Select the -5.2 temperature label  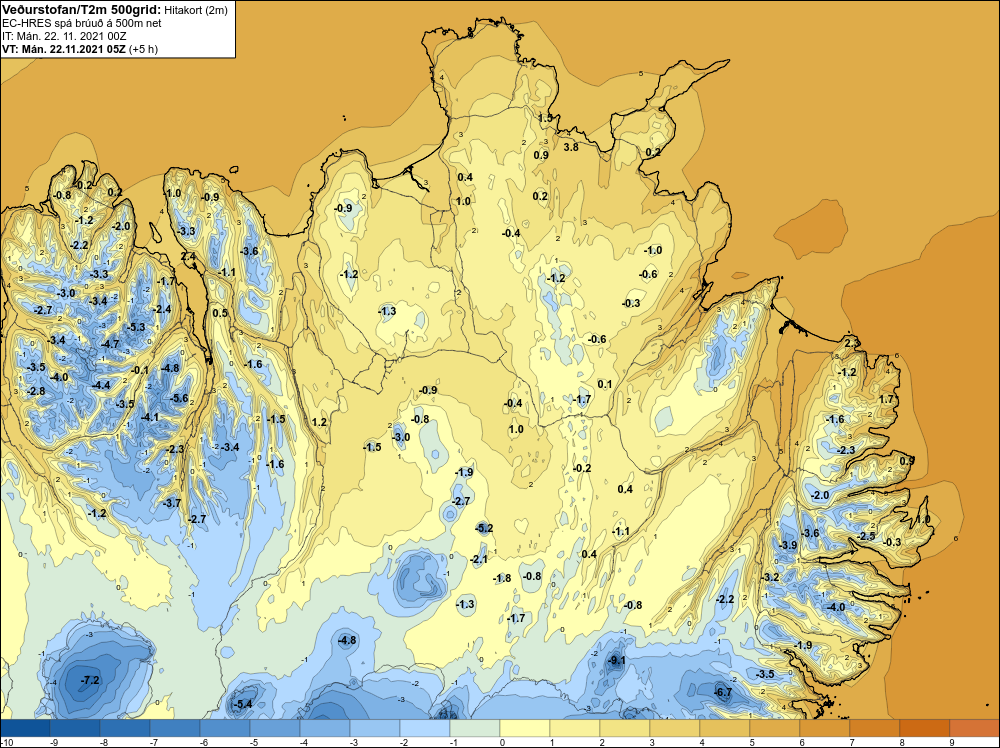click(484, 528)
